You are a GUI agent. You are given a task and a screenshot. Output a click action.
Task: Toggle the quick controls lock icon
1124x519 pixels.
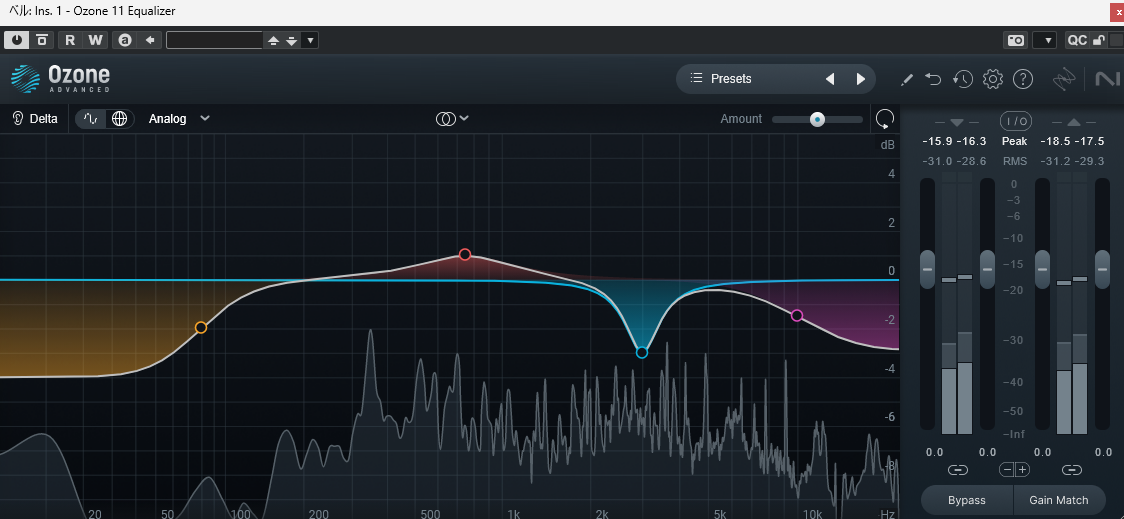(x=1097, y=40)
